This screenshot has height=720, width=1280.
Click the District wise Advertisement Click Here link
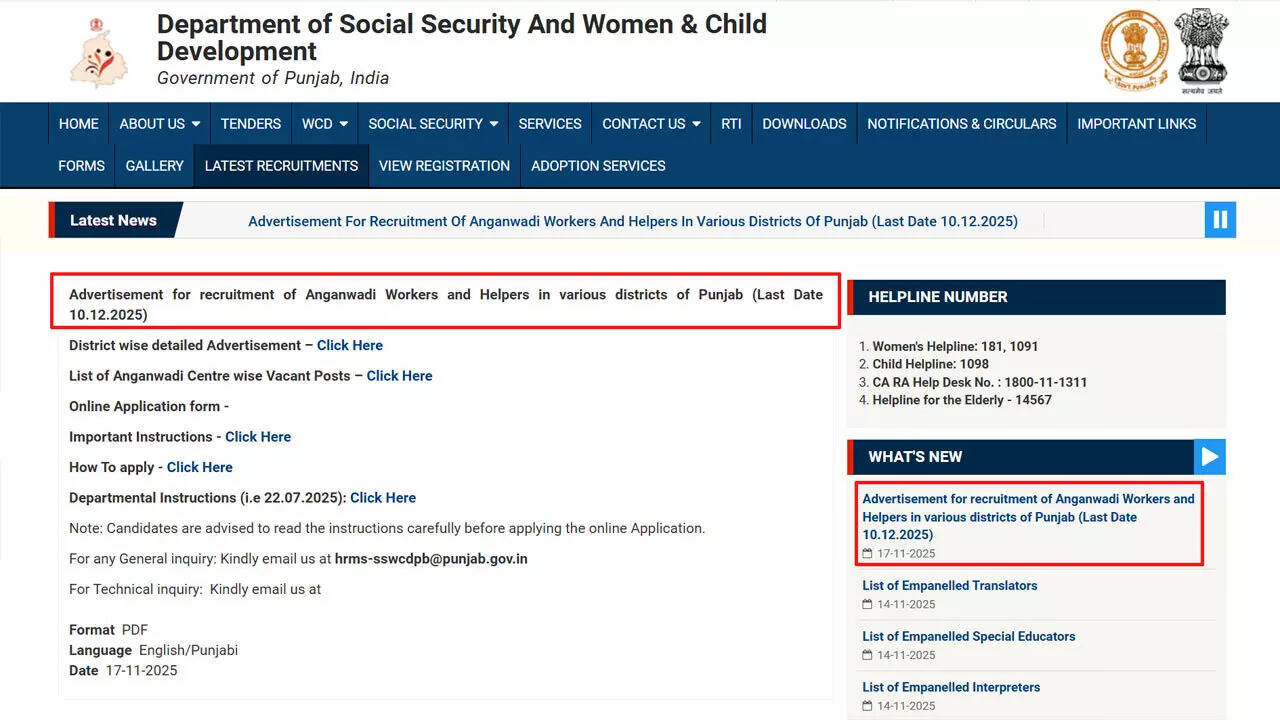coord(350,345)
